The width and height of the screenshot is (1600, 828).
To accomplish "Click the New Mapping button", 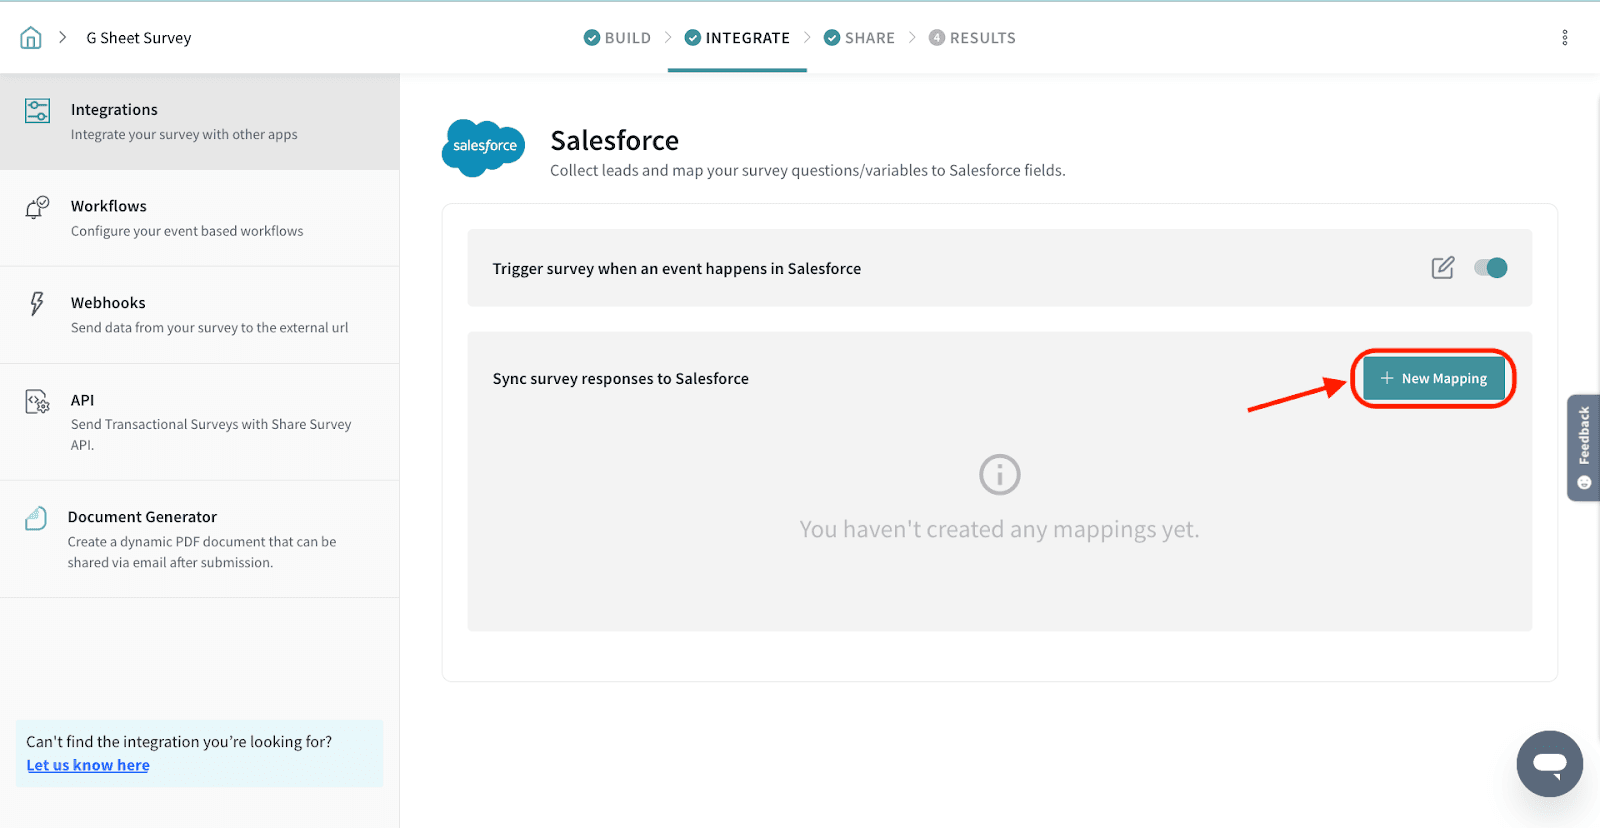I will point(1433,379).
